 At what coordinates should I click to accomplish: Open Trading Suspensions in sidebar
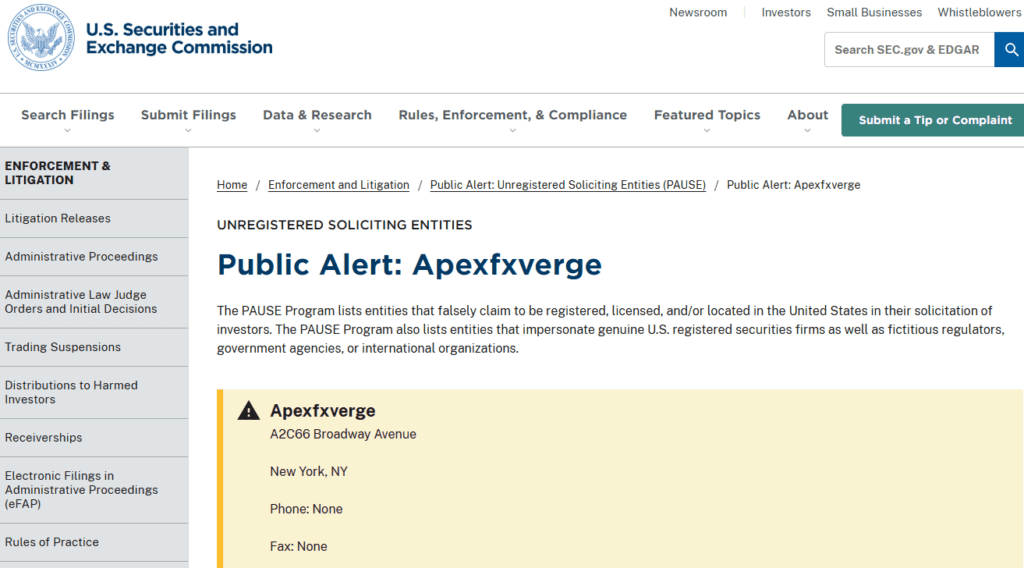pos(63,347)
